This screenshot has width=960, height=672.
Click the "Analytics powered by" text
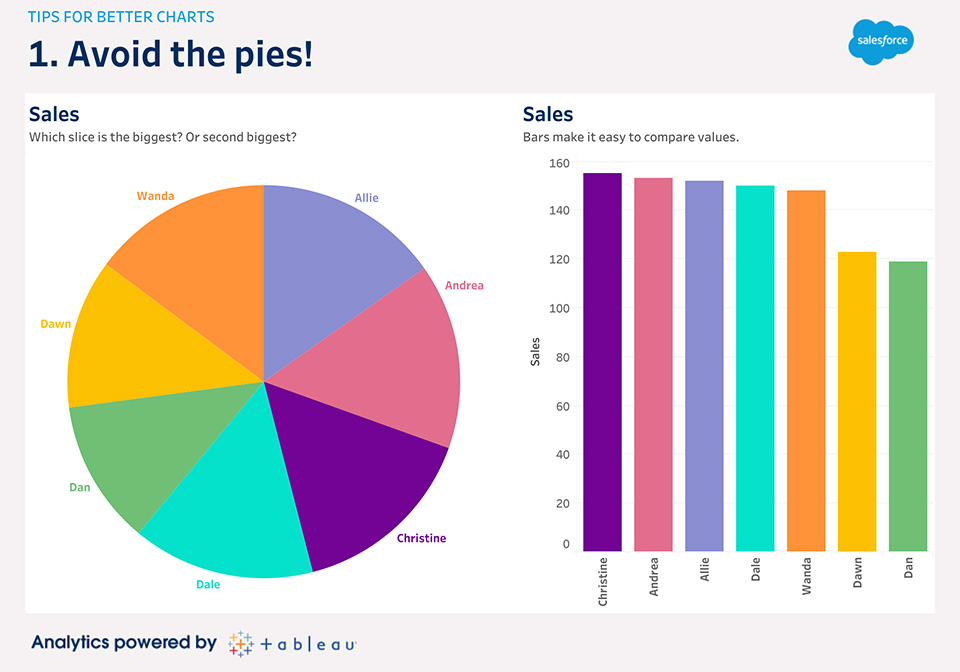124,643
